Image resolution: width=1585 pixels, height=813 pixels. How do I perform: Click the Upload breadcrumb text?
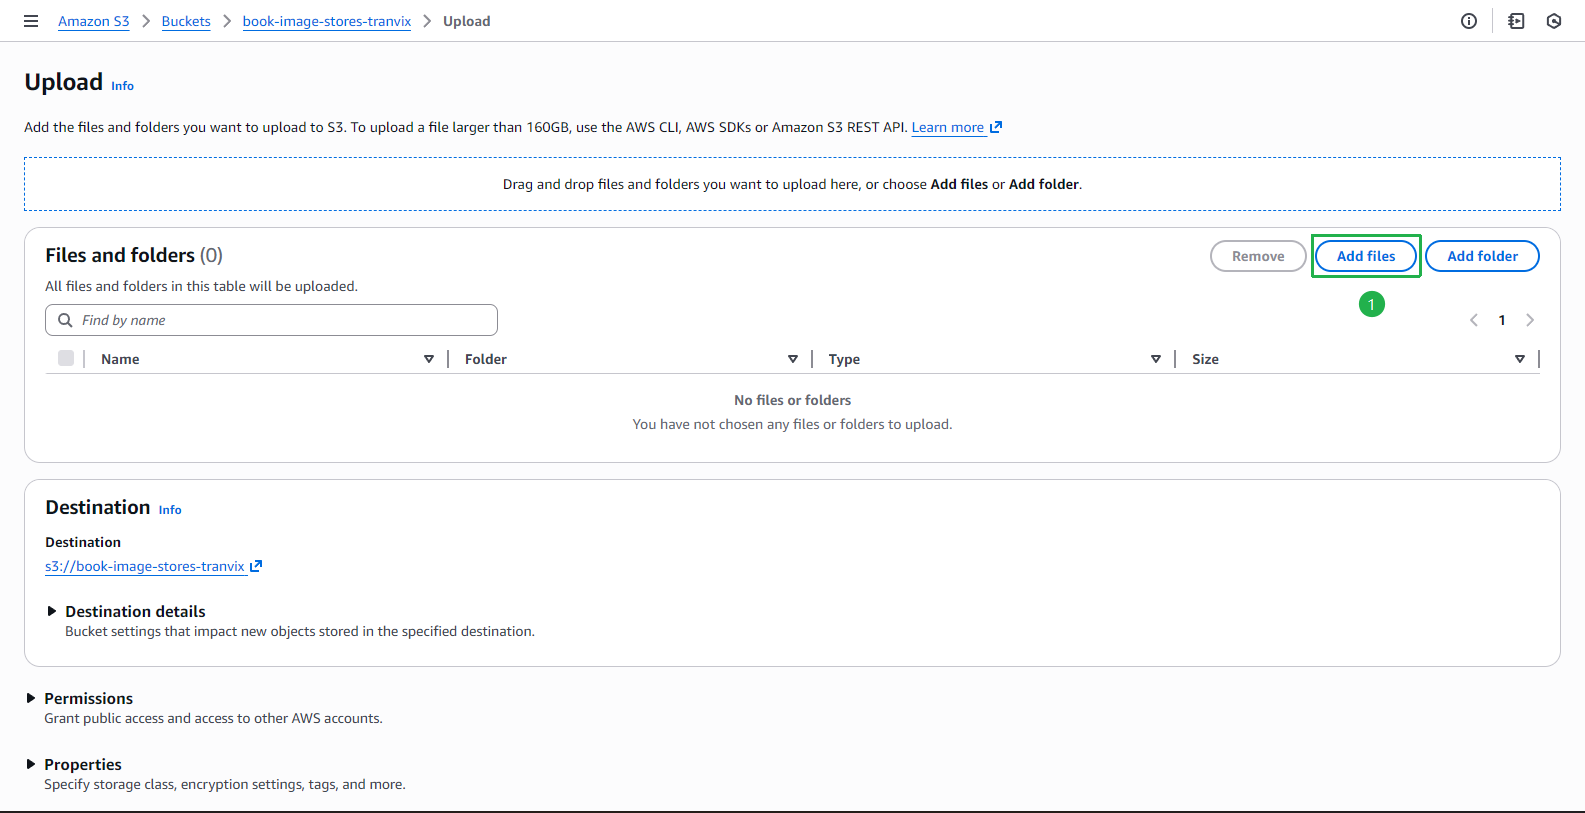467,21
